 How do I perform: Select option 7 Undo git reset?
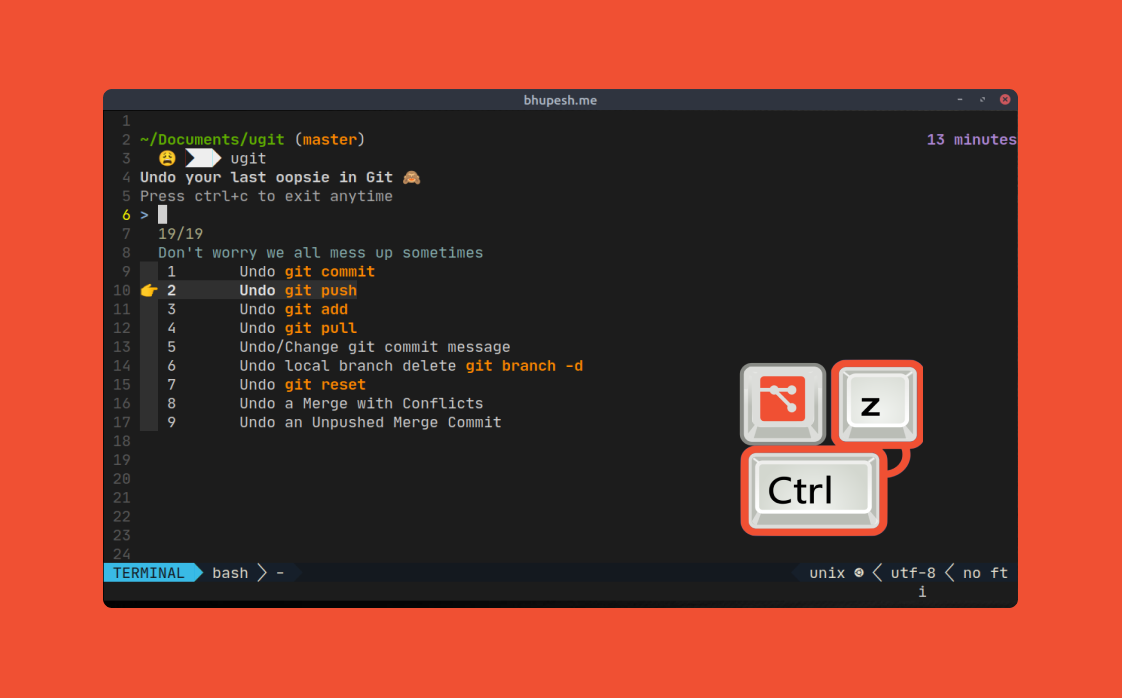pos(266,384)
